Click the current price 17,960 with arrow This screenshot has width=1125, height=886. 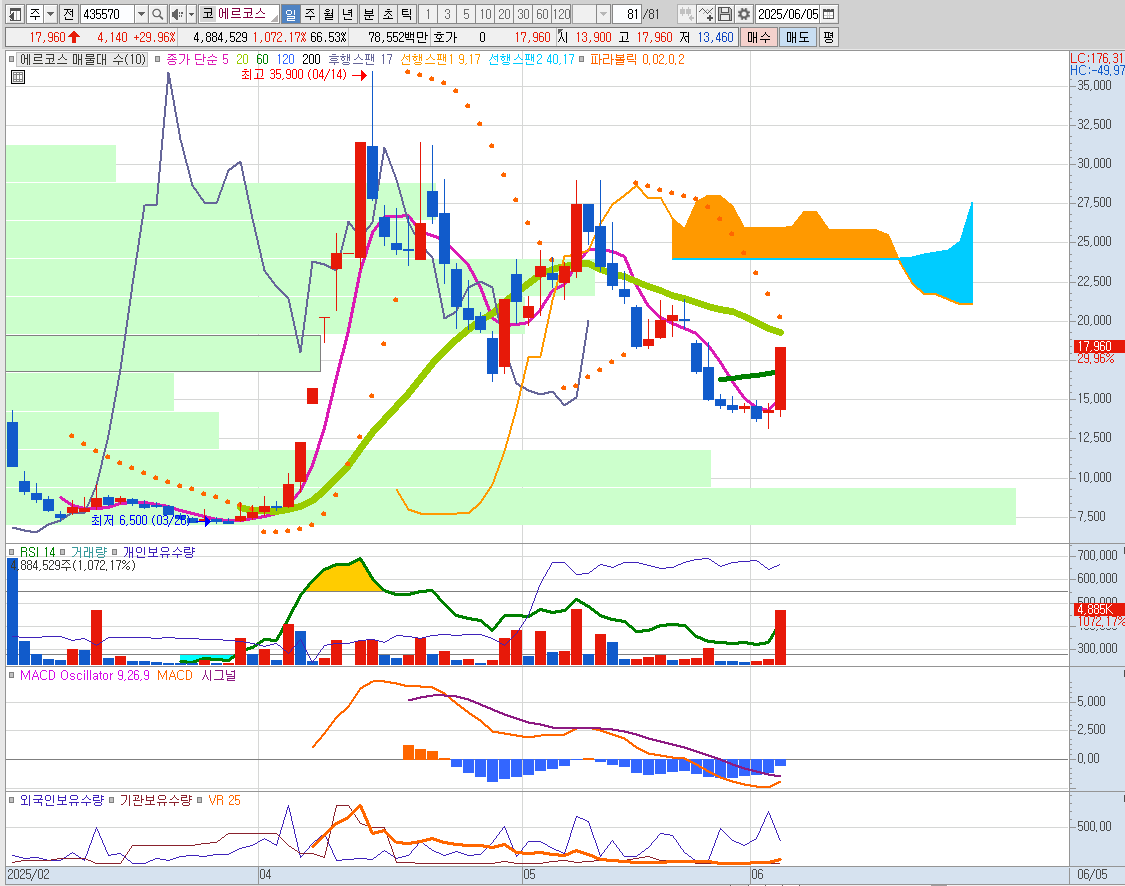tap(54, 37)
